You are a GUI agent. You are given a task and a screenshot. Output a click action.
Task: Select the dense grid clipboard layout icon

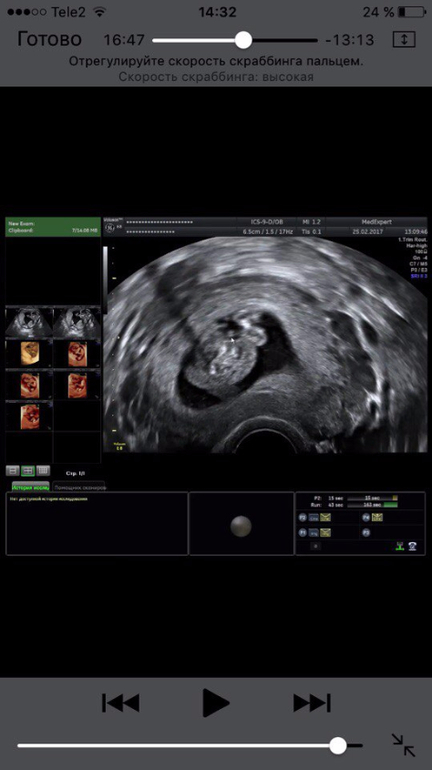[x=43, y=470]
